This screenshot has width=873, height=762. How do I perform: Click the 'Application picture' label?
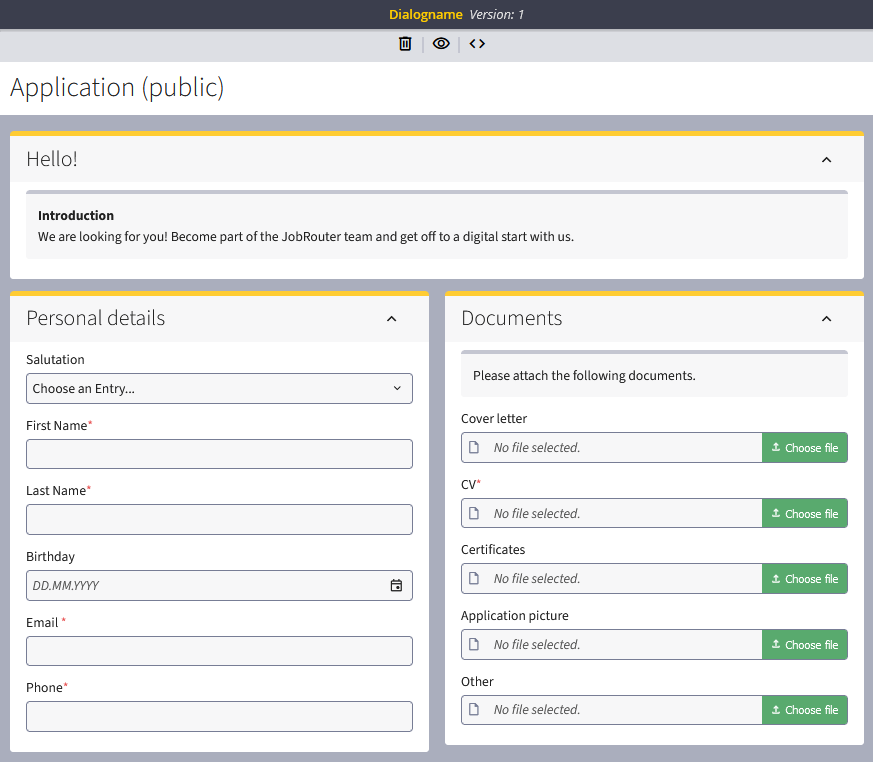pos(514,616)
